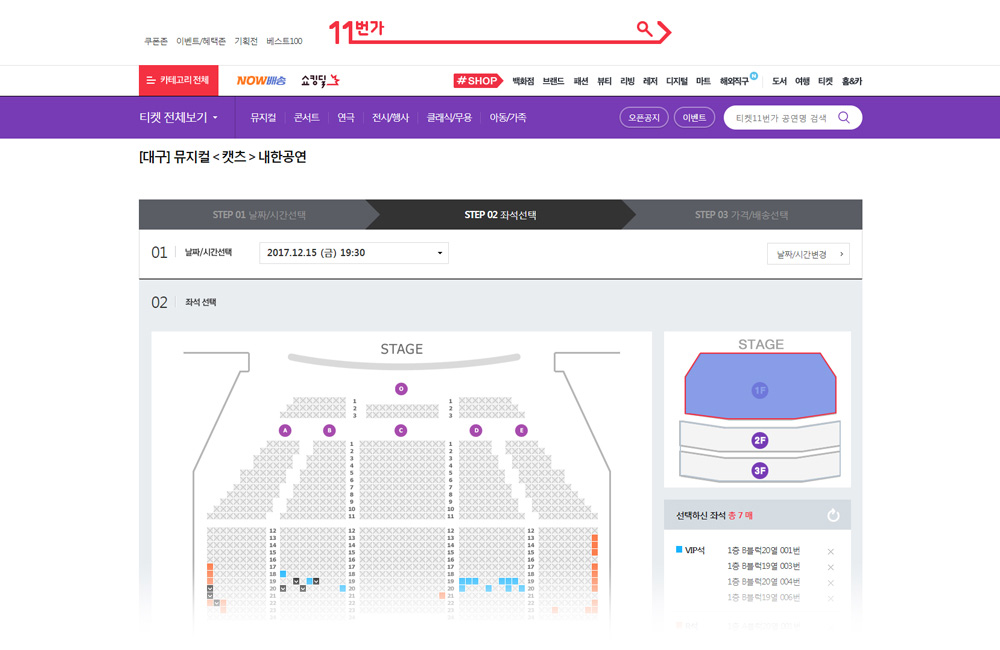1000x650 pixels.
Task: Switch to 2F floor on mini map
Action: pyautogui.click(x=760, y=440)
